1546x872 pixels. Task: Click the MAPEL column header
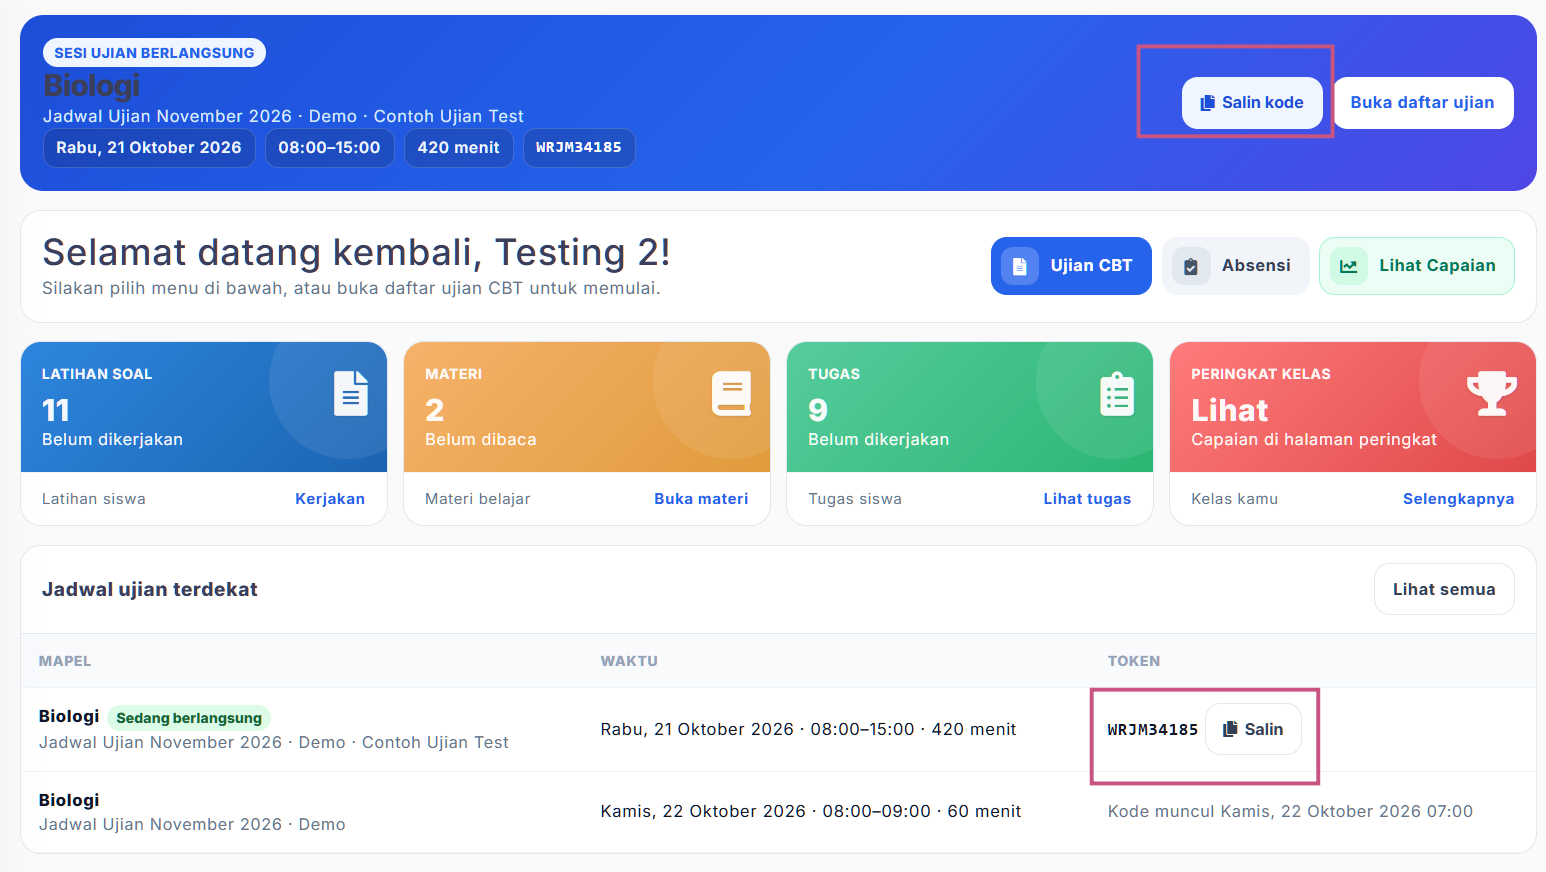click(65, 661)
